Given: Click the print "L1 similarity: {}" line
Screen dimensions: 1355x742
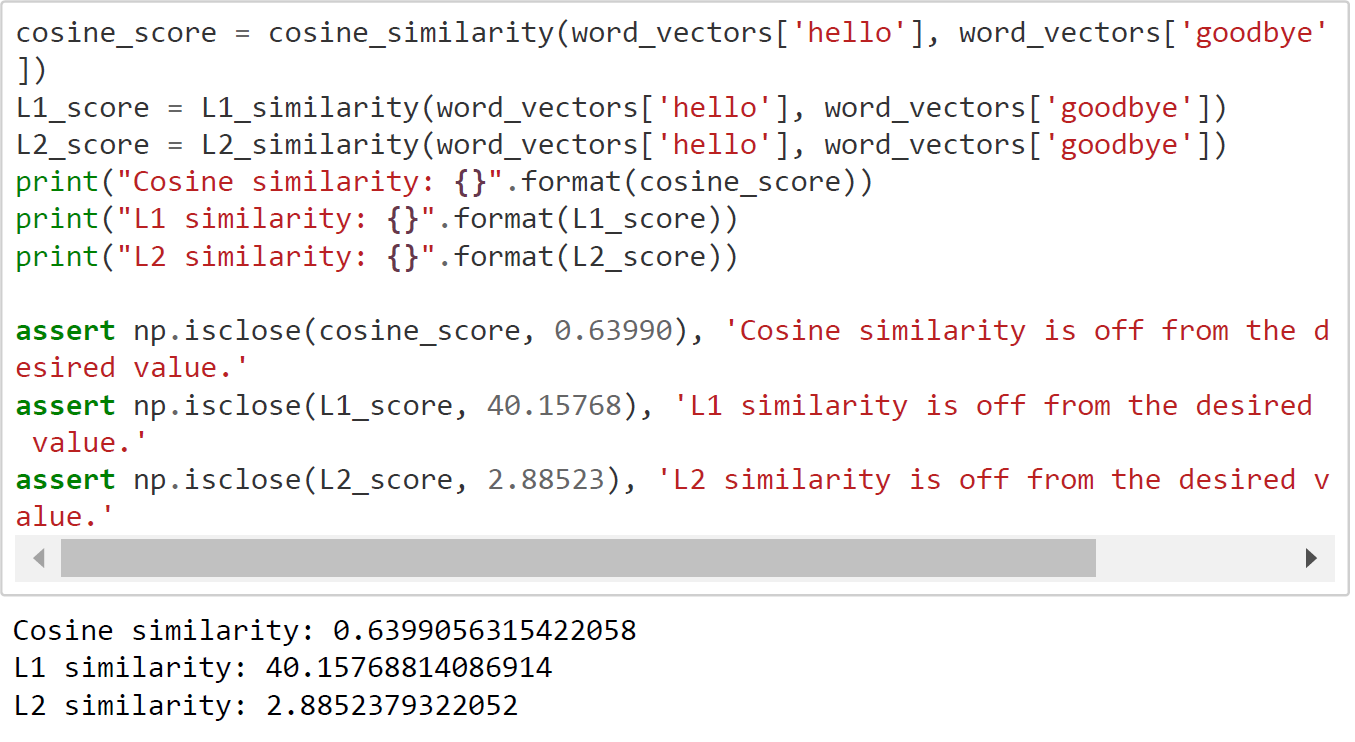Looking at the screenshot, I should (x=377, y=219).
